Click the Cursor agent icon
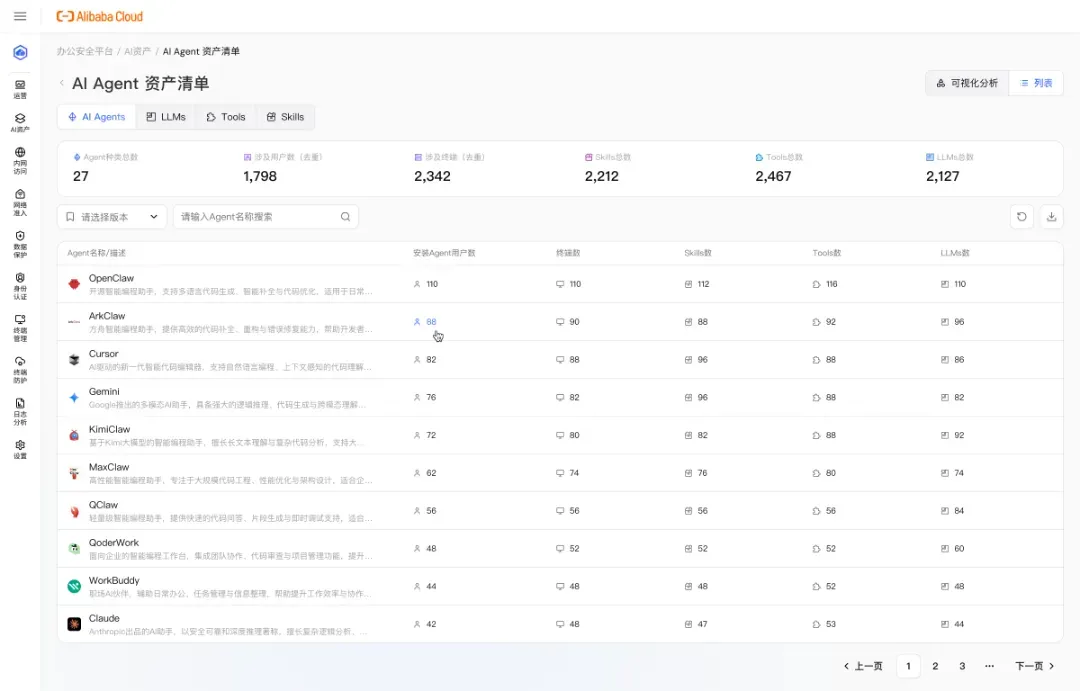 point(74,360)
